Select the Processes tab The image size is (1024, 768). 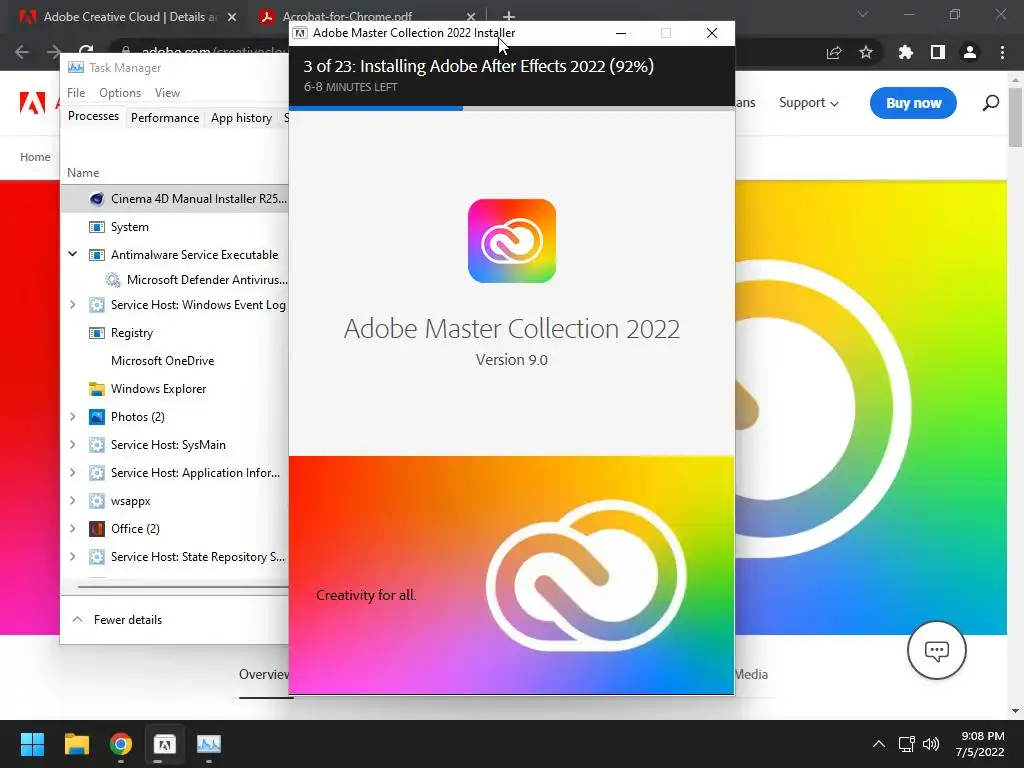(x=93, y=116)
